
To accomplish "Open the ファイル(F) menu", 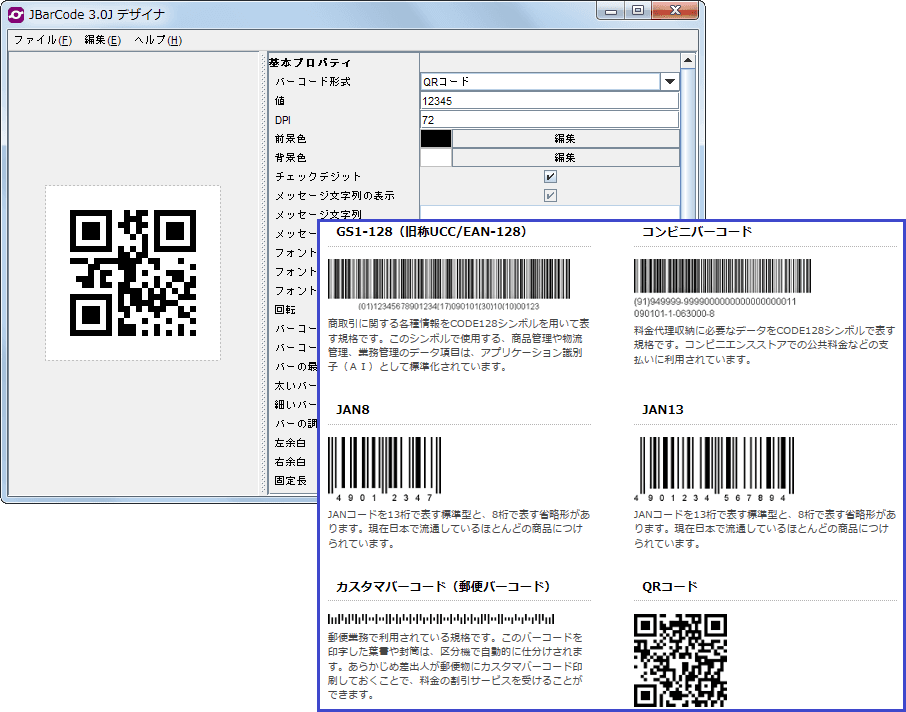I will coord(43,40).
